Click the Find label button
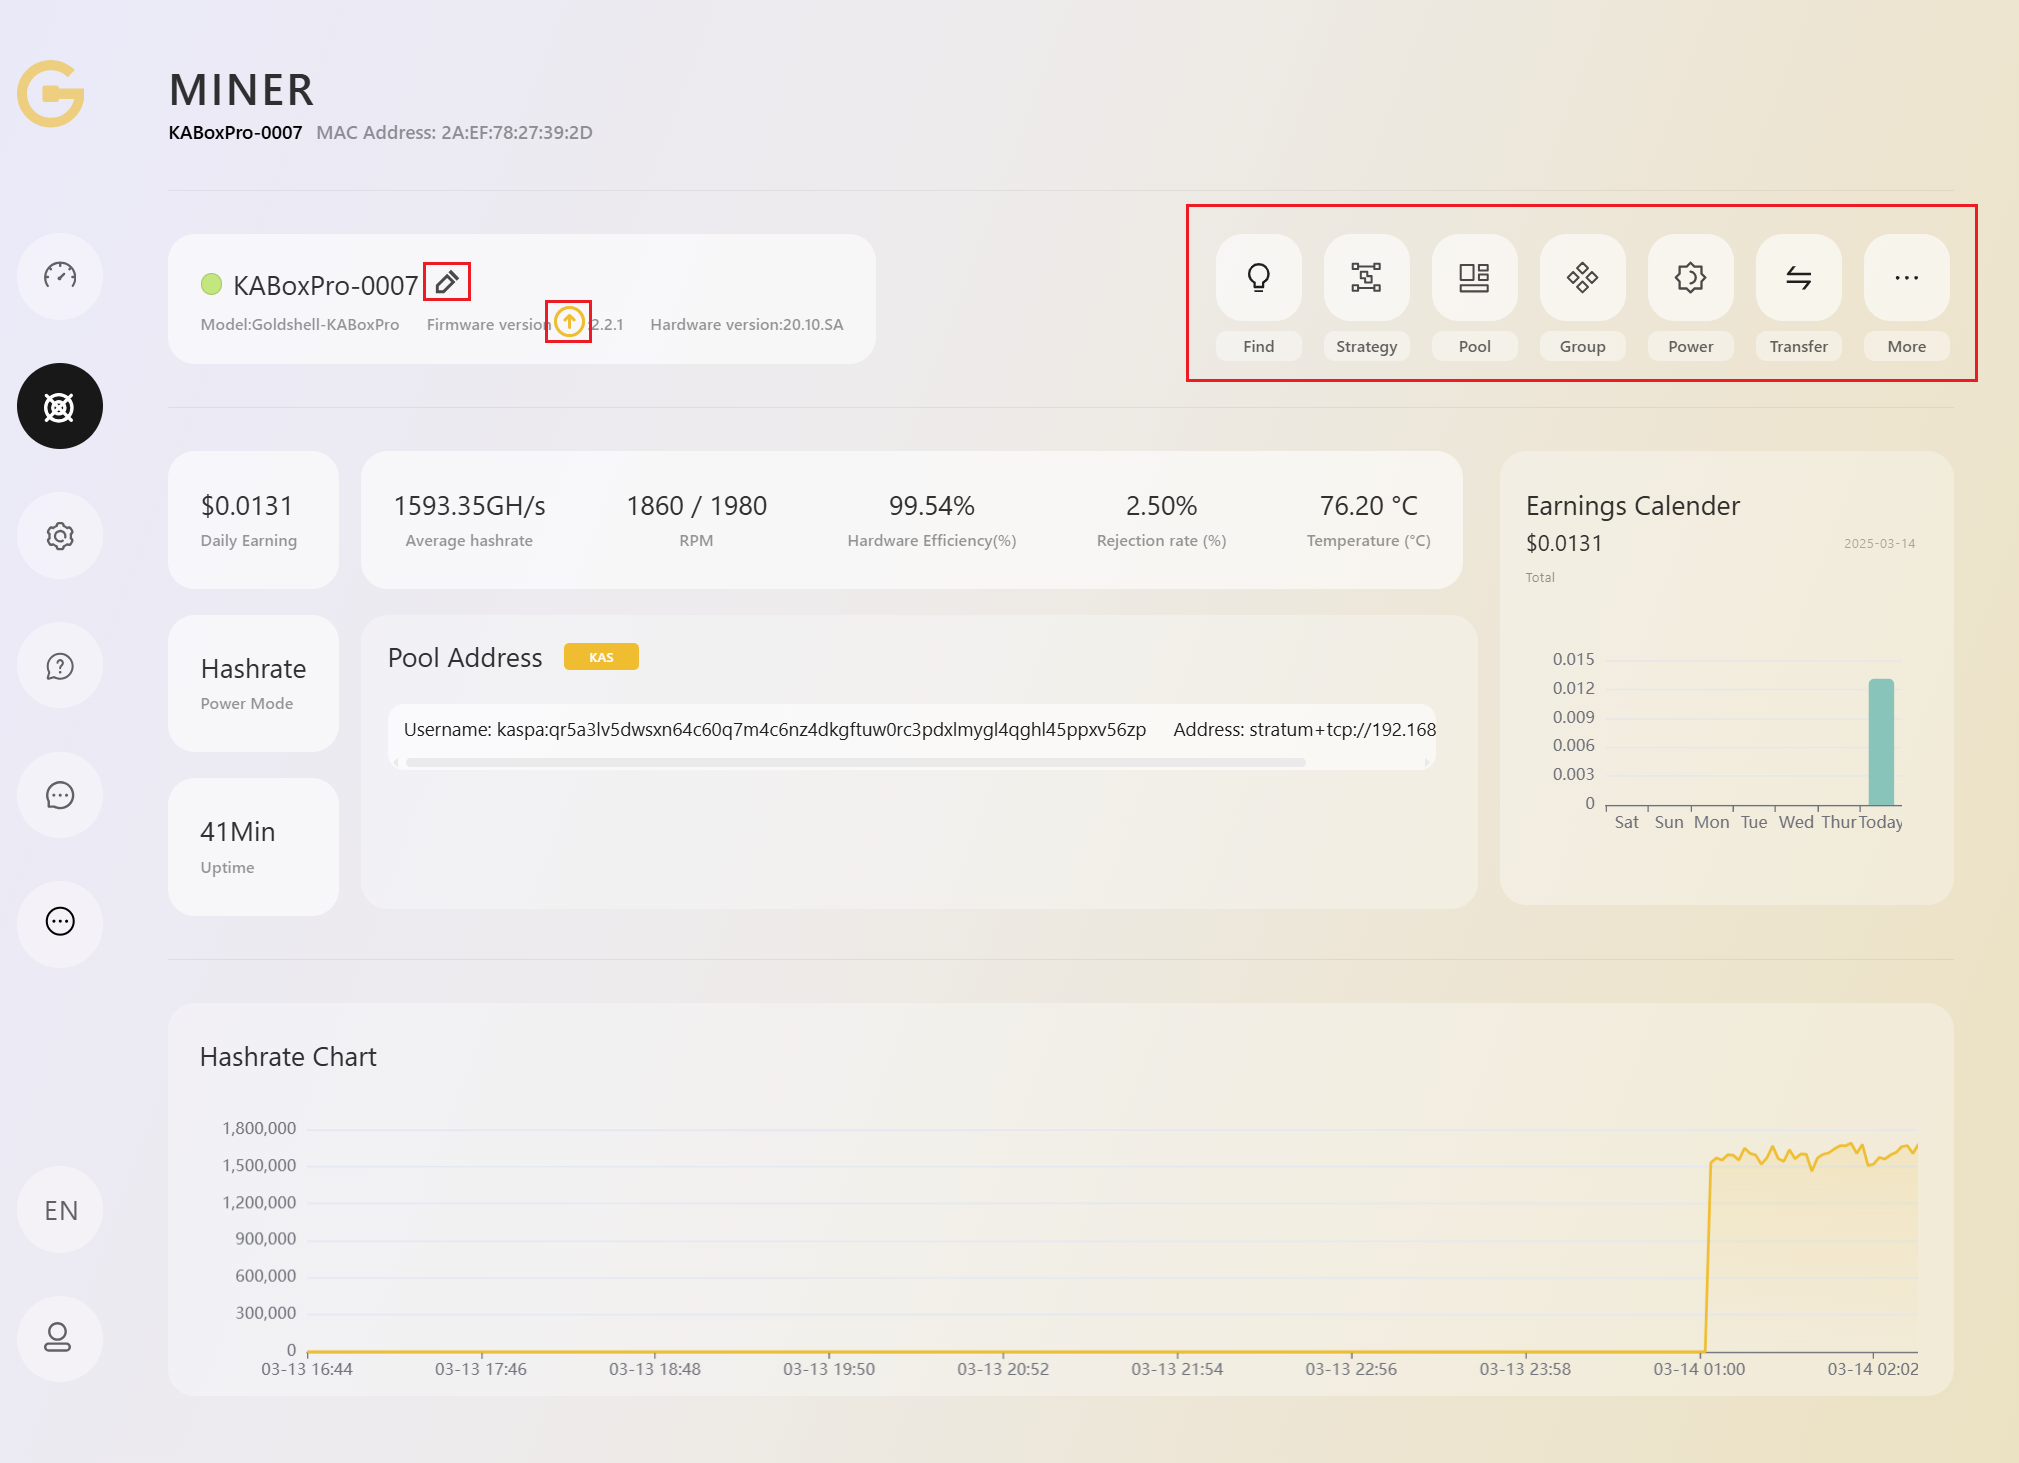The width and height of the screenshot is (2019, 1463). (x=1259, y=346)
